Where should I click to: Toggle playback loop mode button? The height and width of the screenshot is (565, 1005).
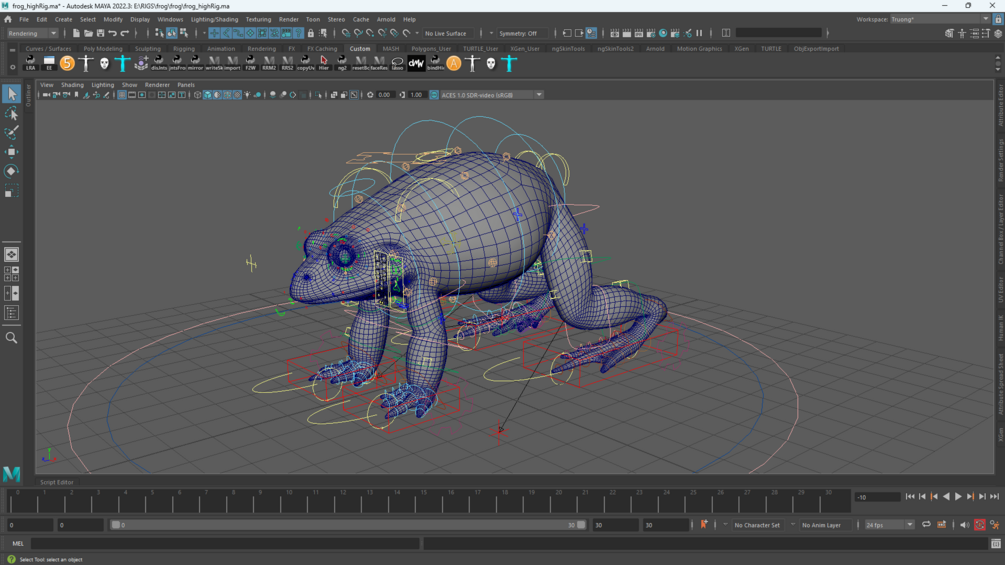[x=926, y=525]
